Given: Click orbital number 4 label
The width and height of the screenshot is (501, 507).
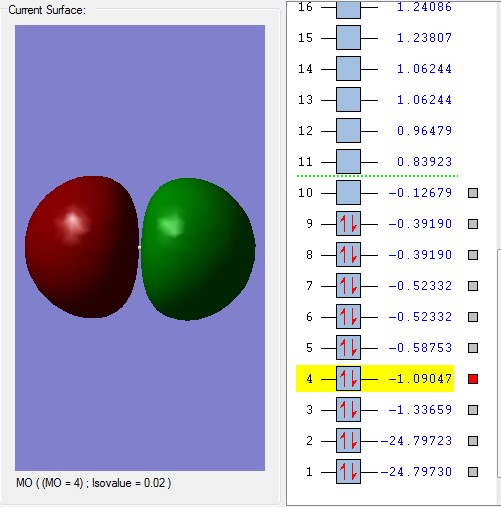Looking at the screenshot, I should pyautogui.click(x=310, y=379).
